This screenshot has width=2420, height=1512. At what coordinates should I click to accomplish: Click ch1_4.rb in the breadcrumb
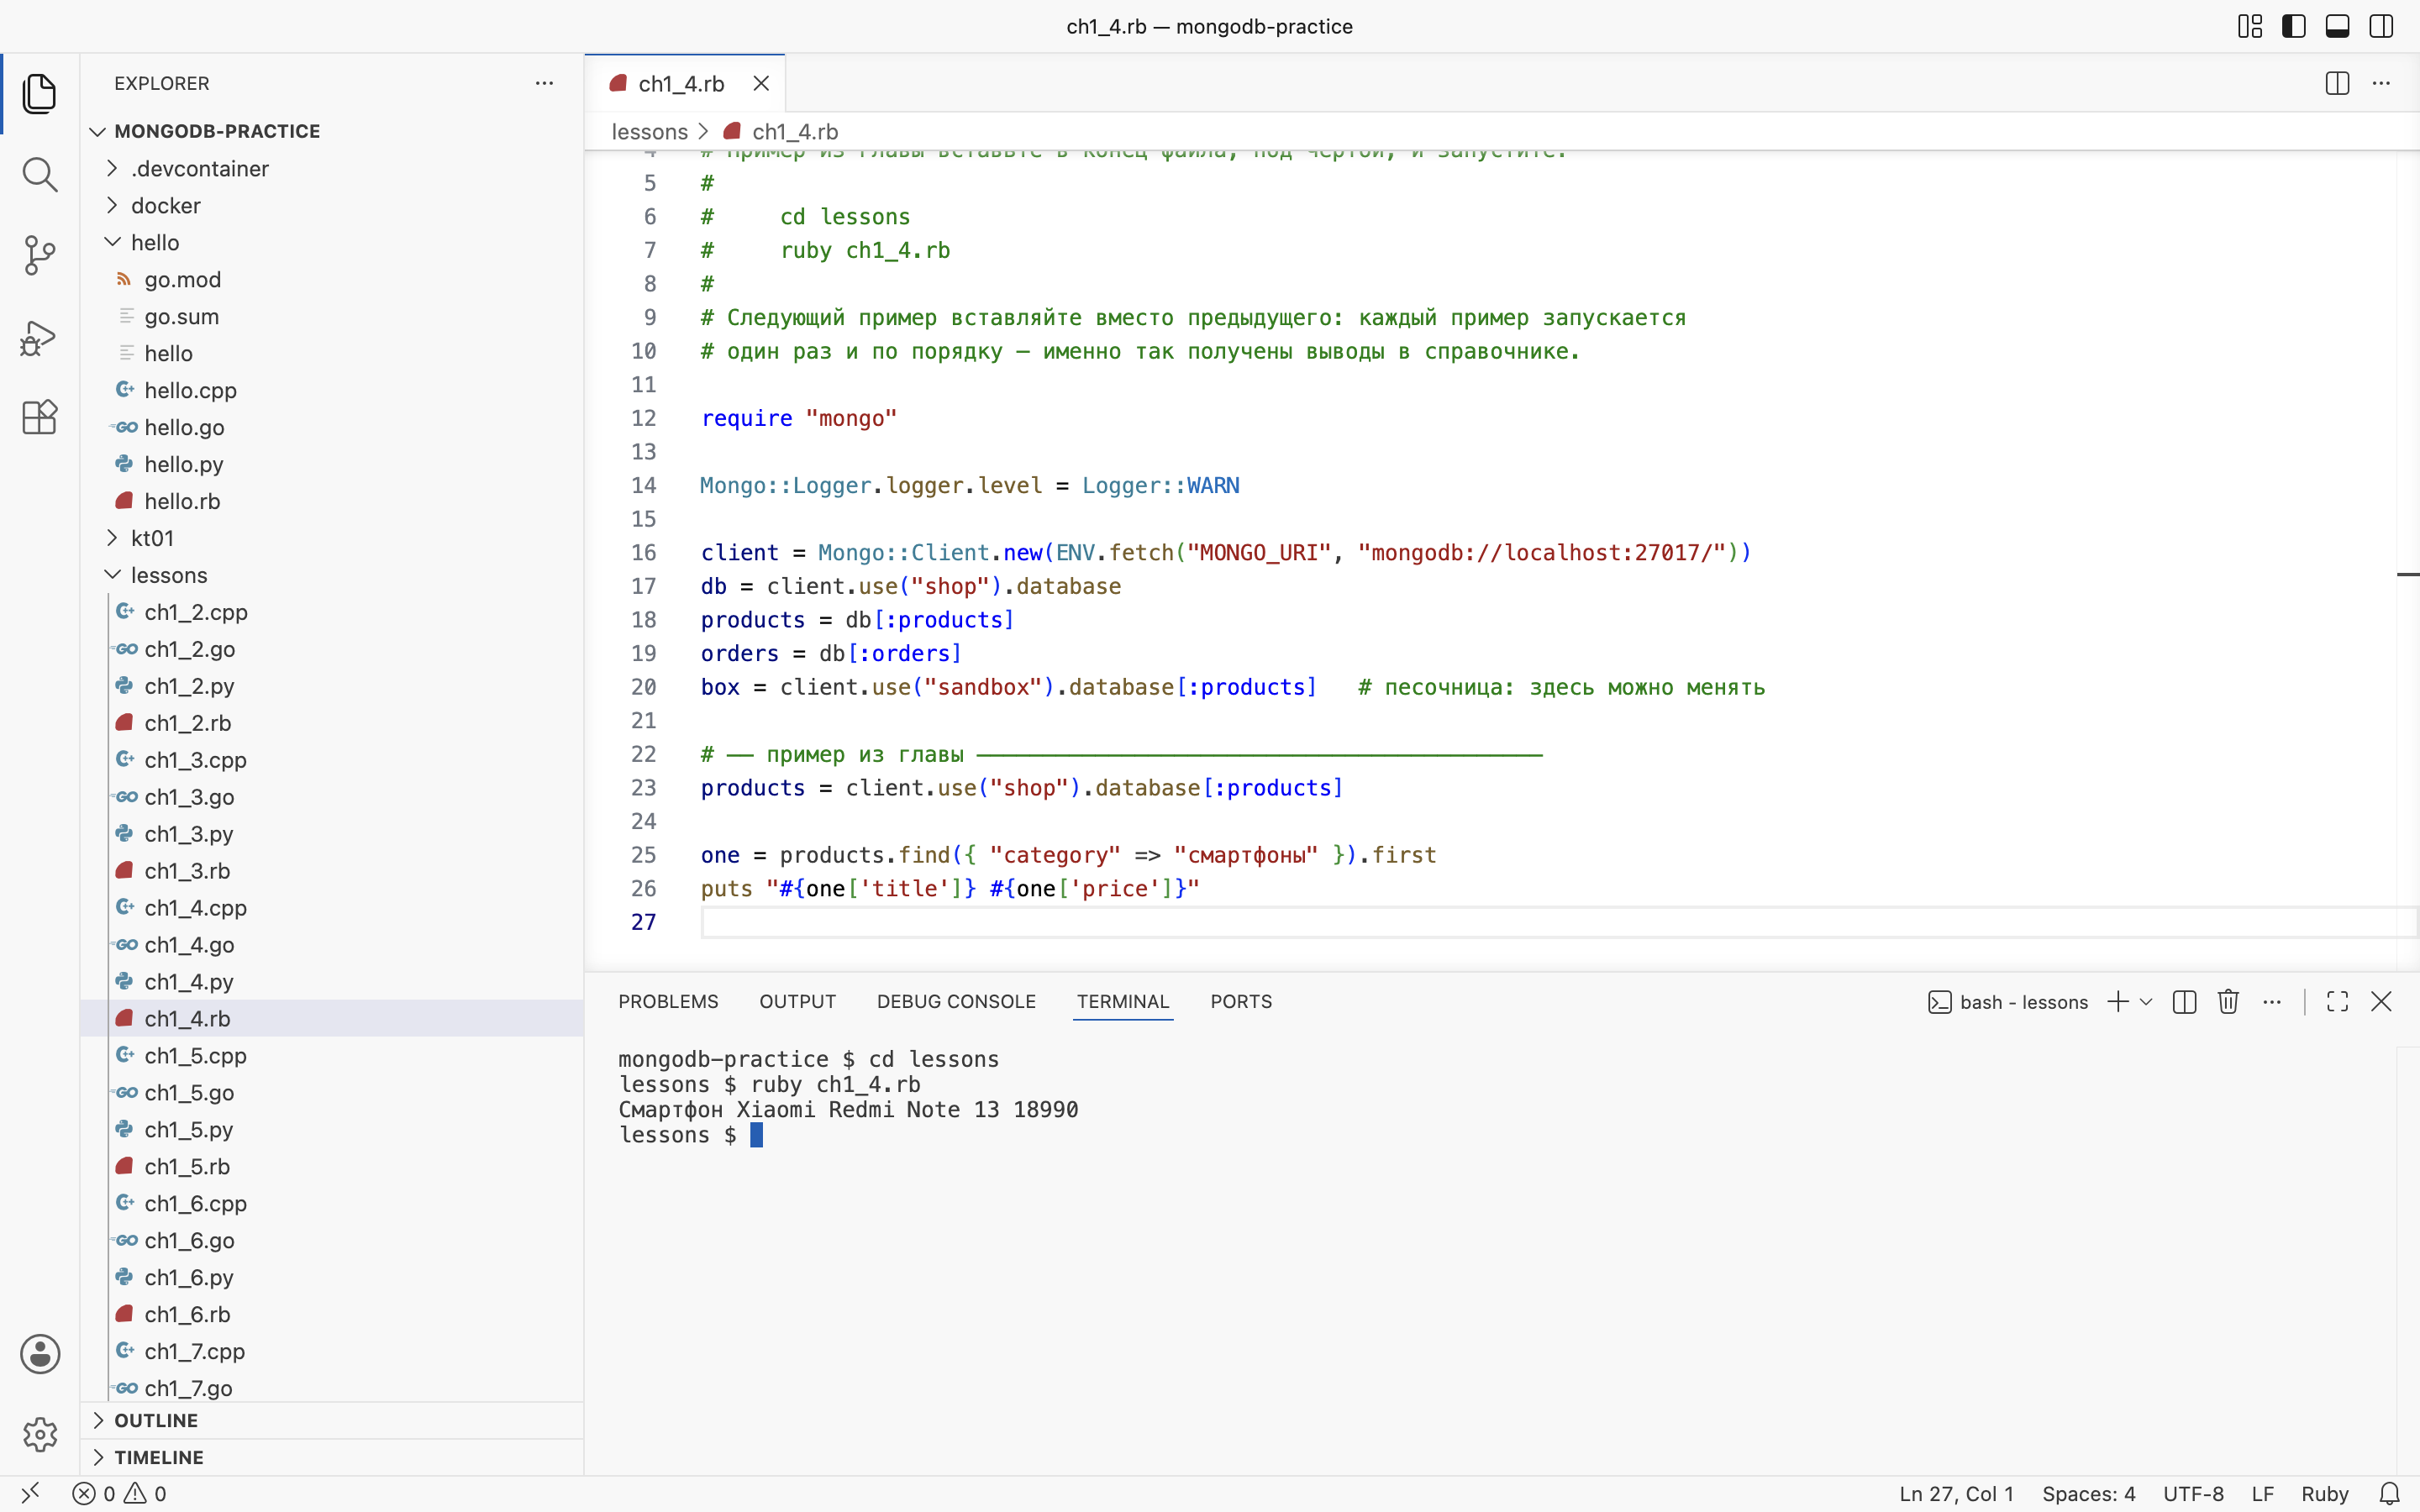pos(794,132)
